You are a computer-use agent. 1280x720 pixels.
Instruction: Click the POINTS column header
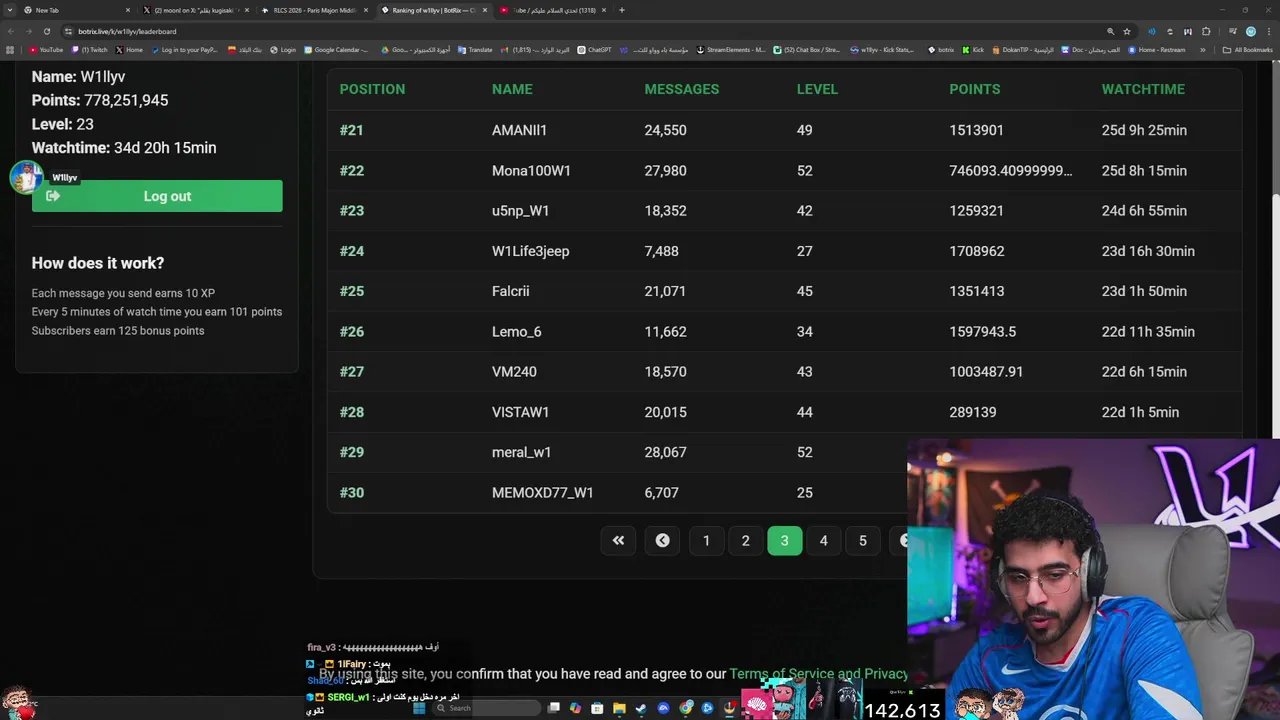click(x=974, y=89)
